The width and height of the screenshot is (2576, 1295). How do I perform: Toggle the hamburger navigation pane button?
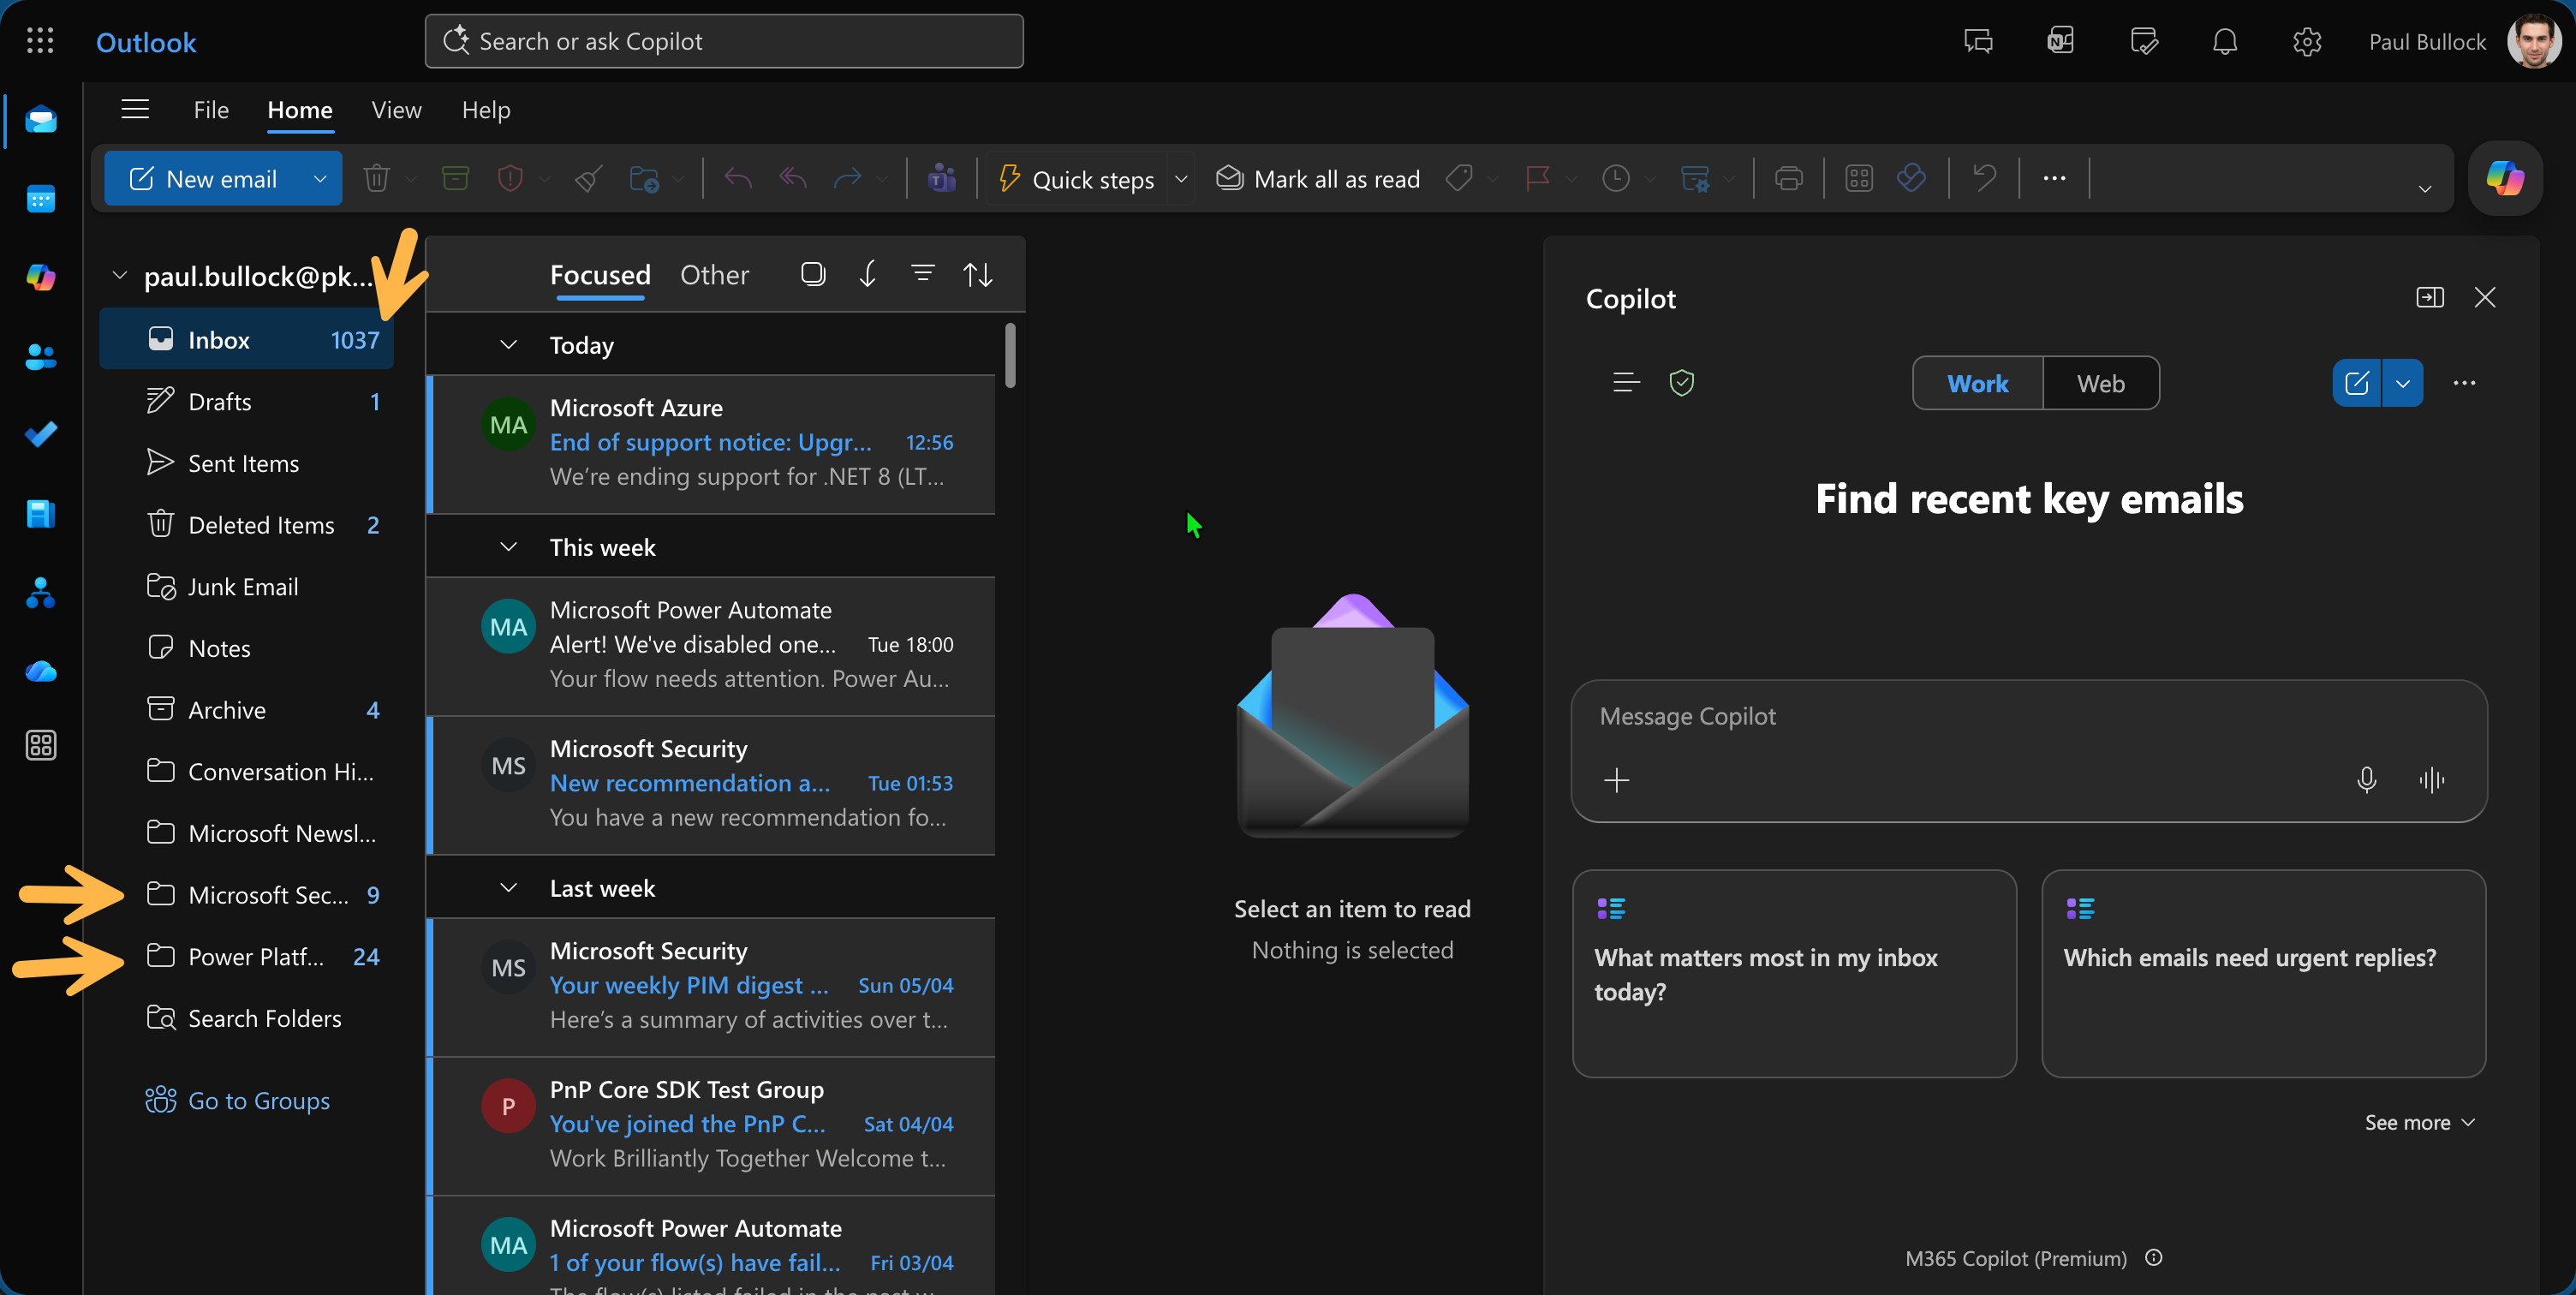pyautogui.click(x=135, y=110)
